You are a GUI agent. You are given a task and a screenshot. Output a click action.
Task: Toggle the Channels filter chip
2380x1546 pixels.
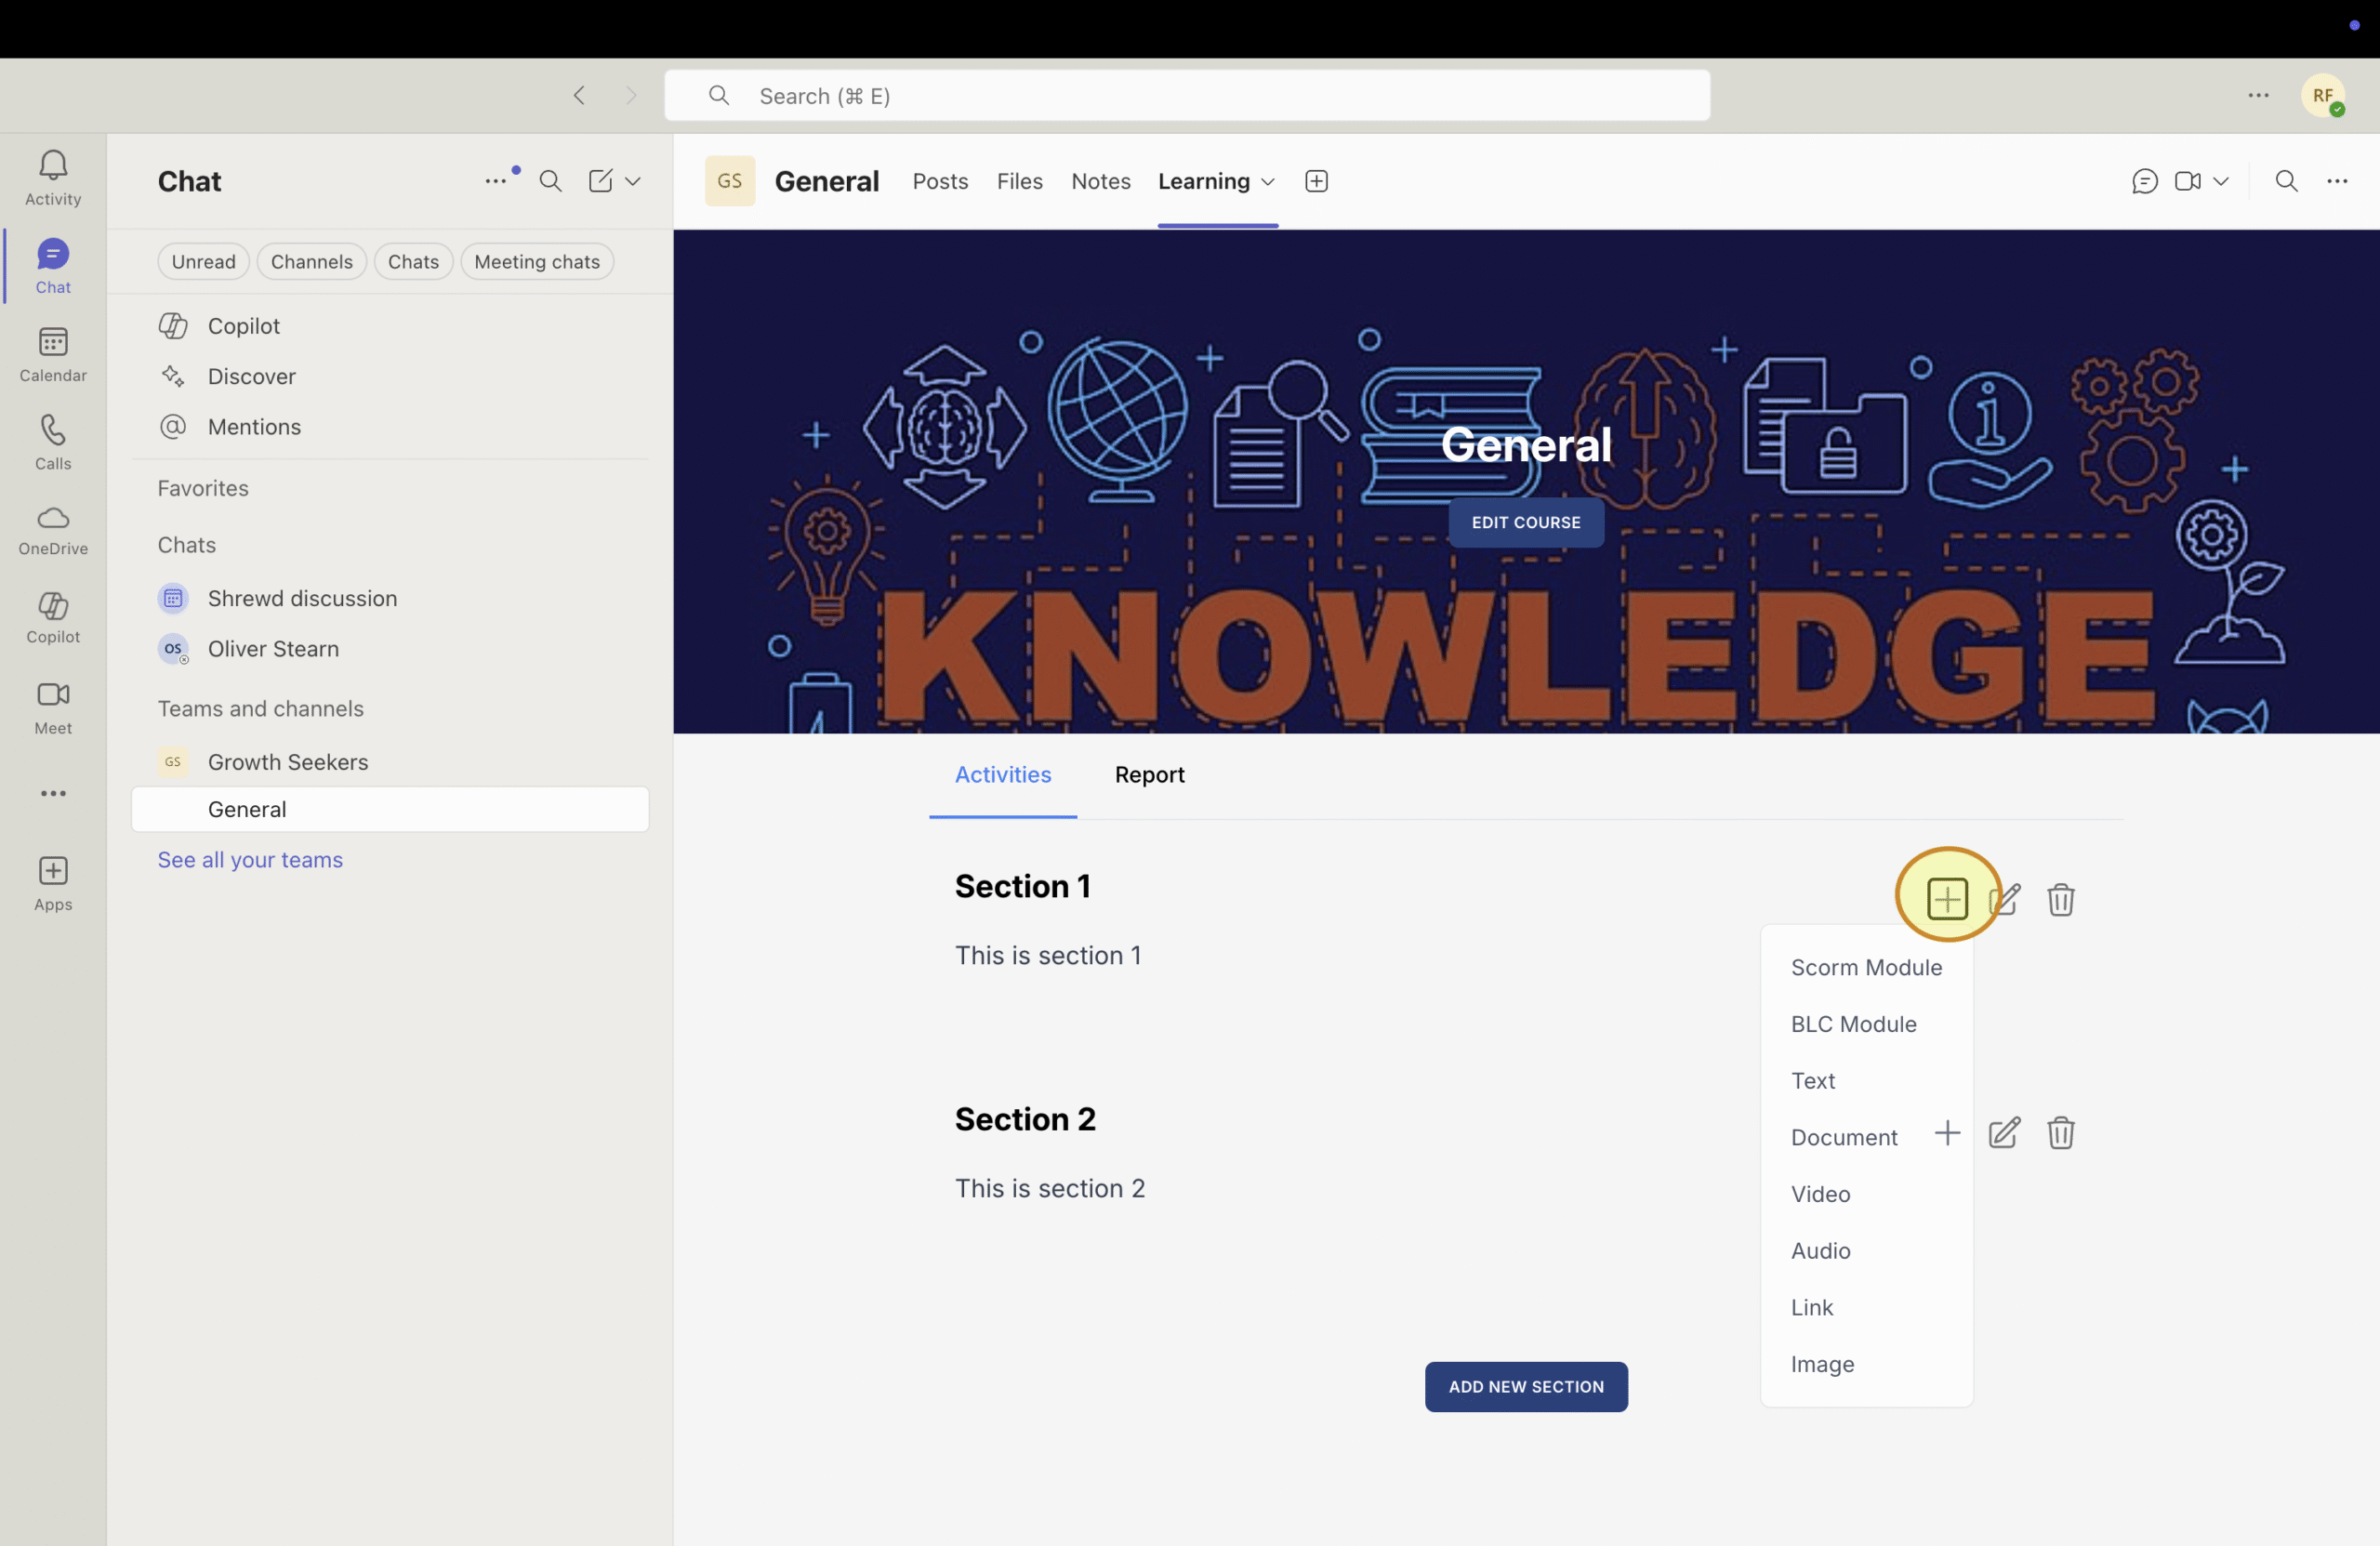311,262
